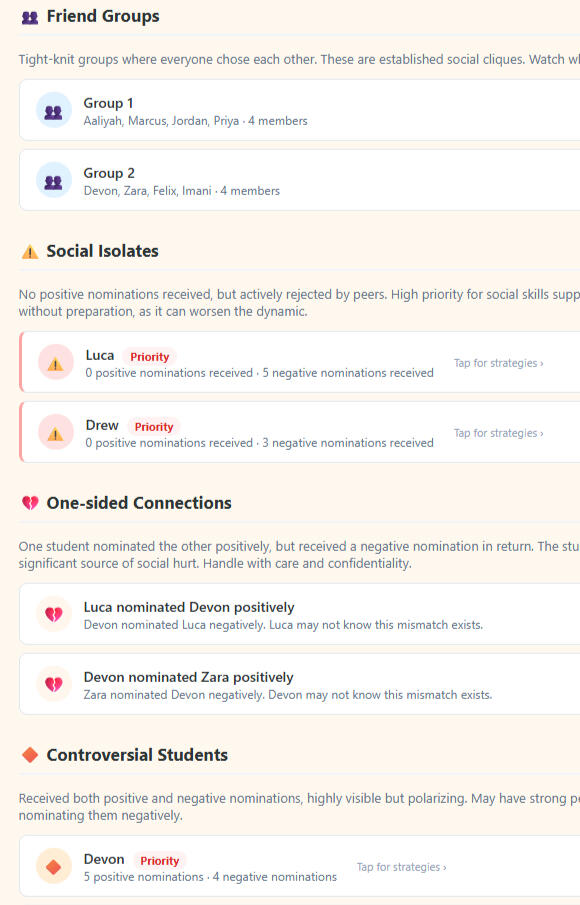Open Tap for strategies for Luca
Viewport: 580px width, 905px height.
(499, 363)
